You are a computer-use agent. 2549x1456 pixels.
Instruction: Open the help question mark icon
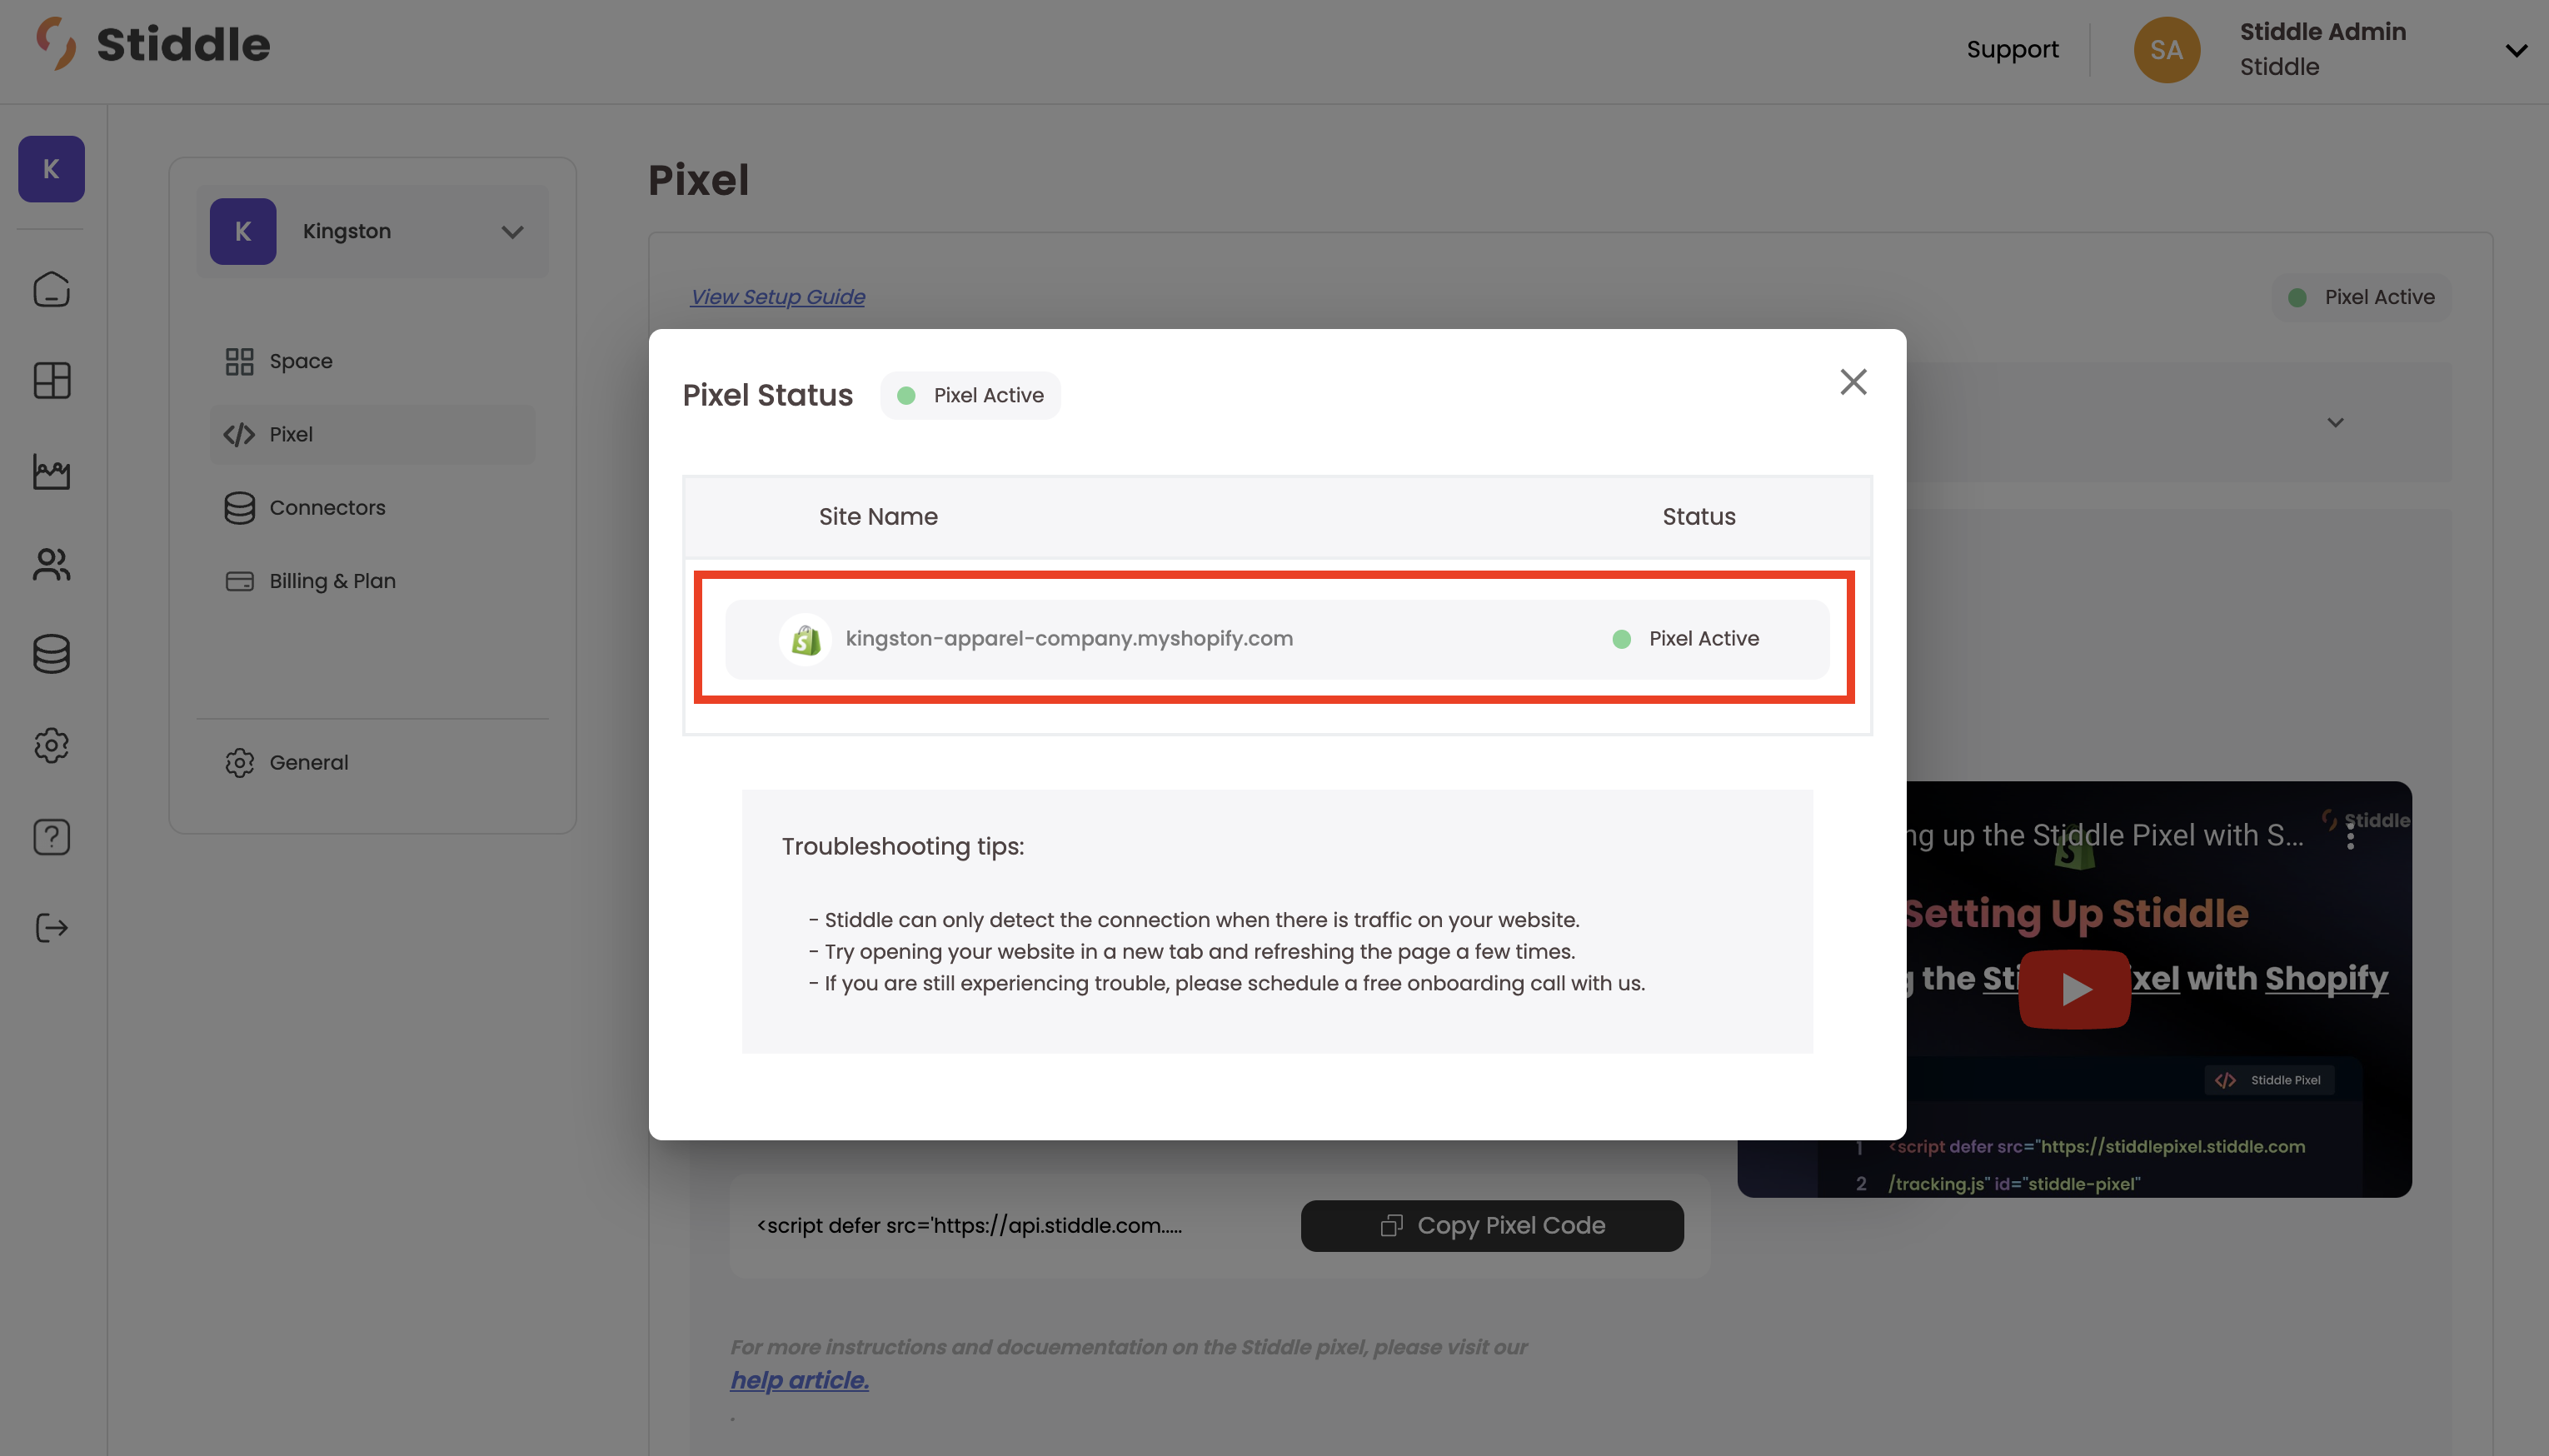[x=51, y=837]
